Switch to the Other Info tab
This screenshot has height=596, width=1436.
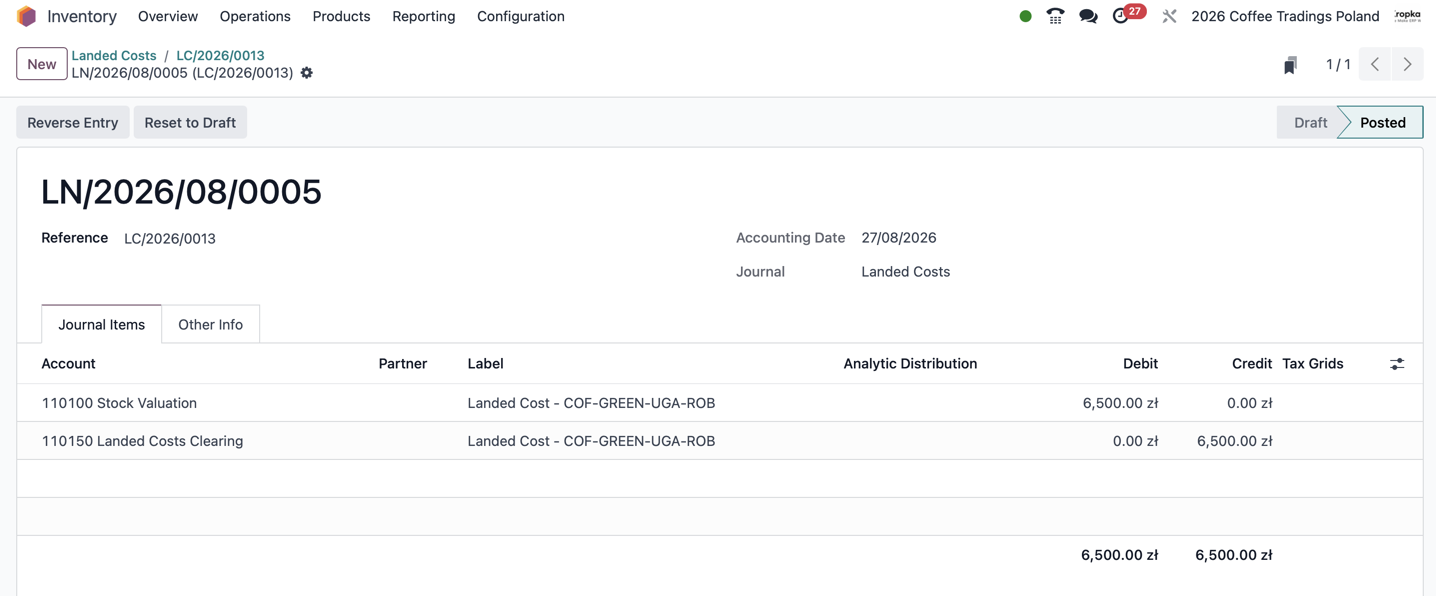click(x=210, y=324)
